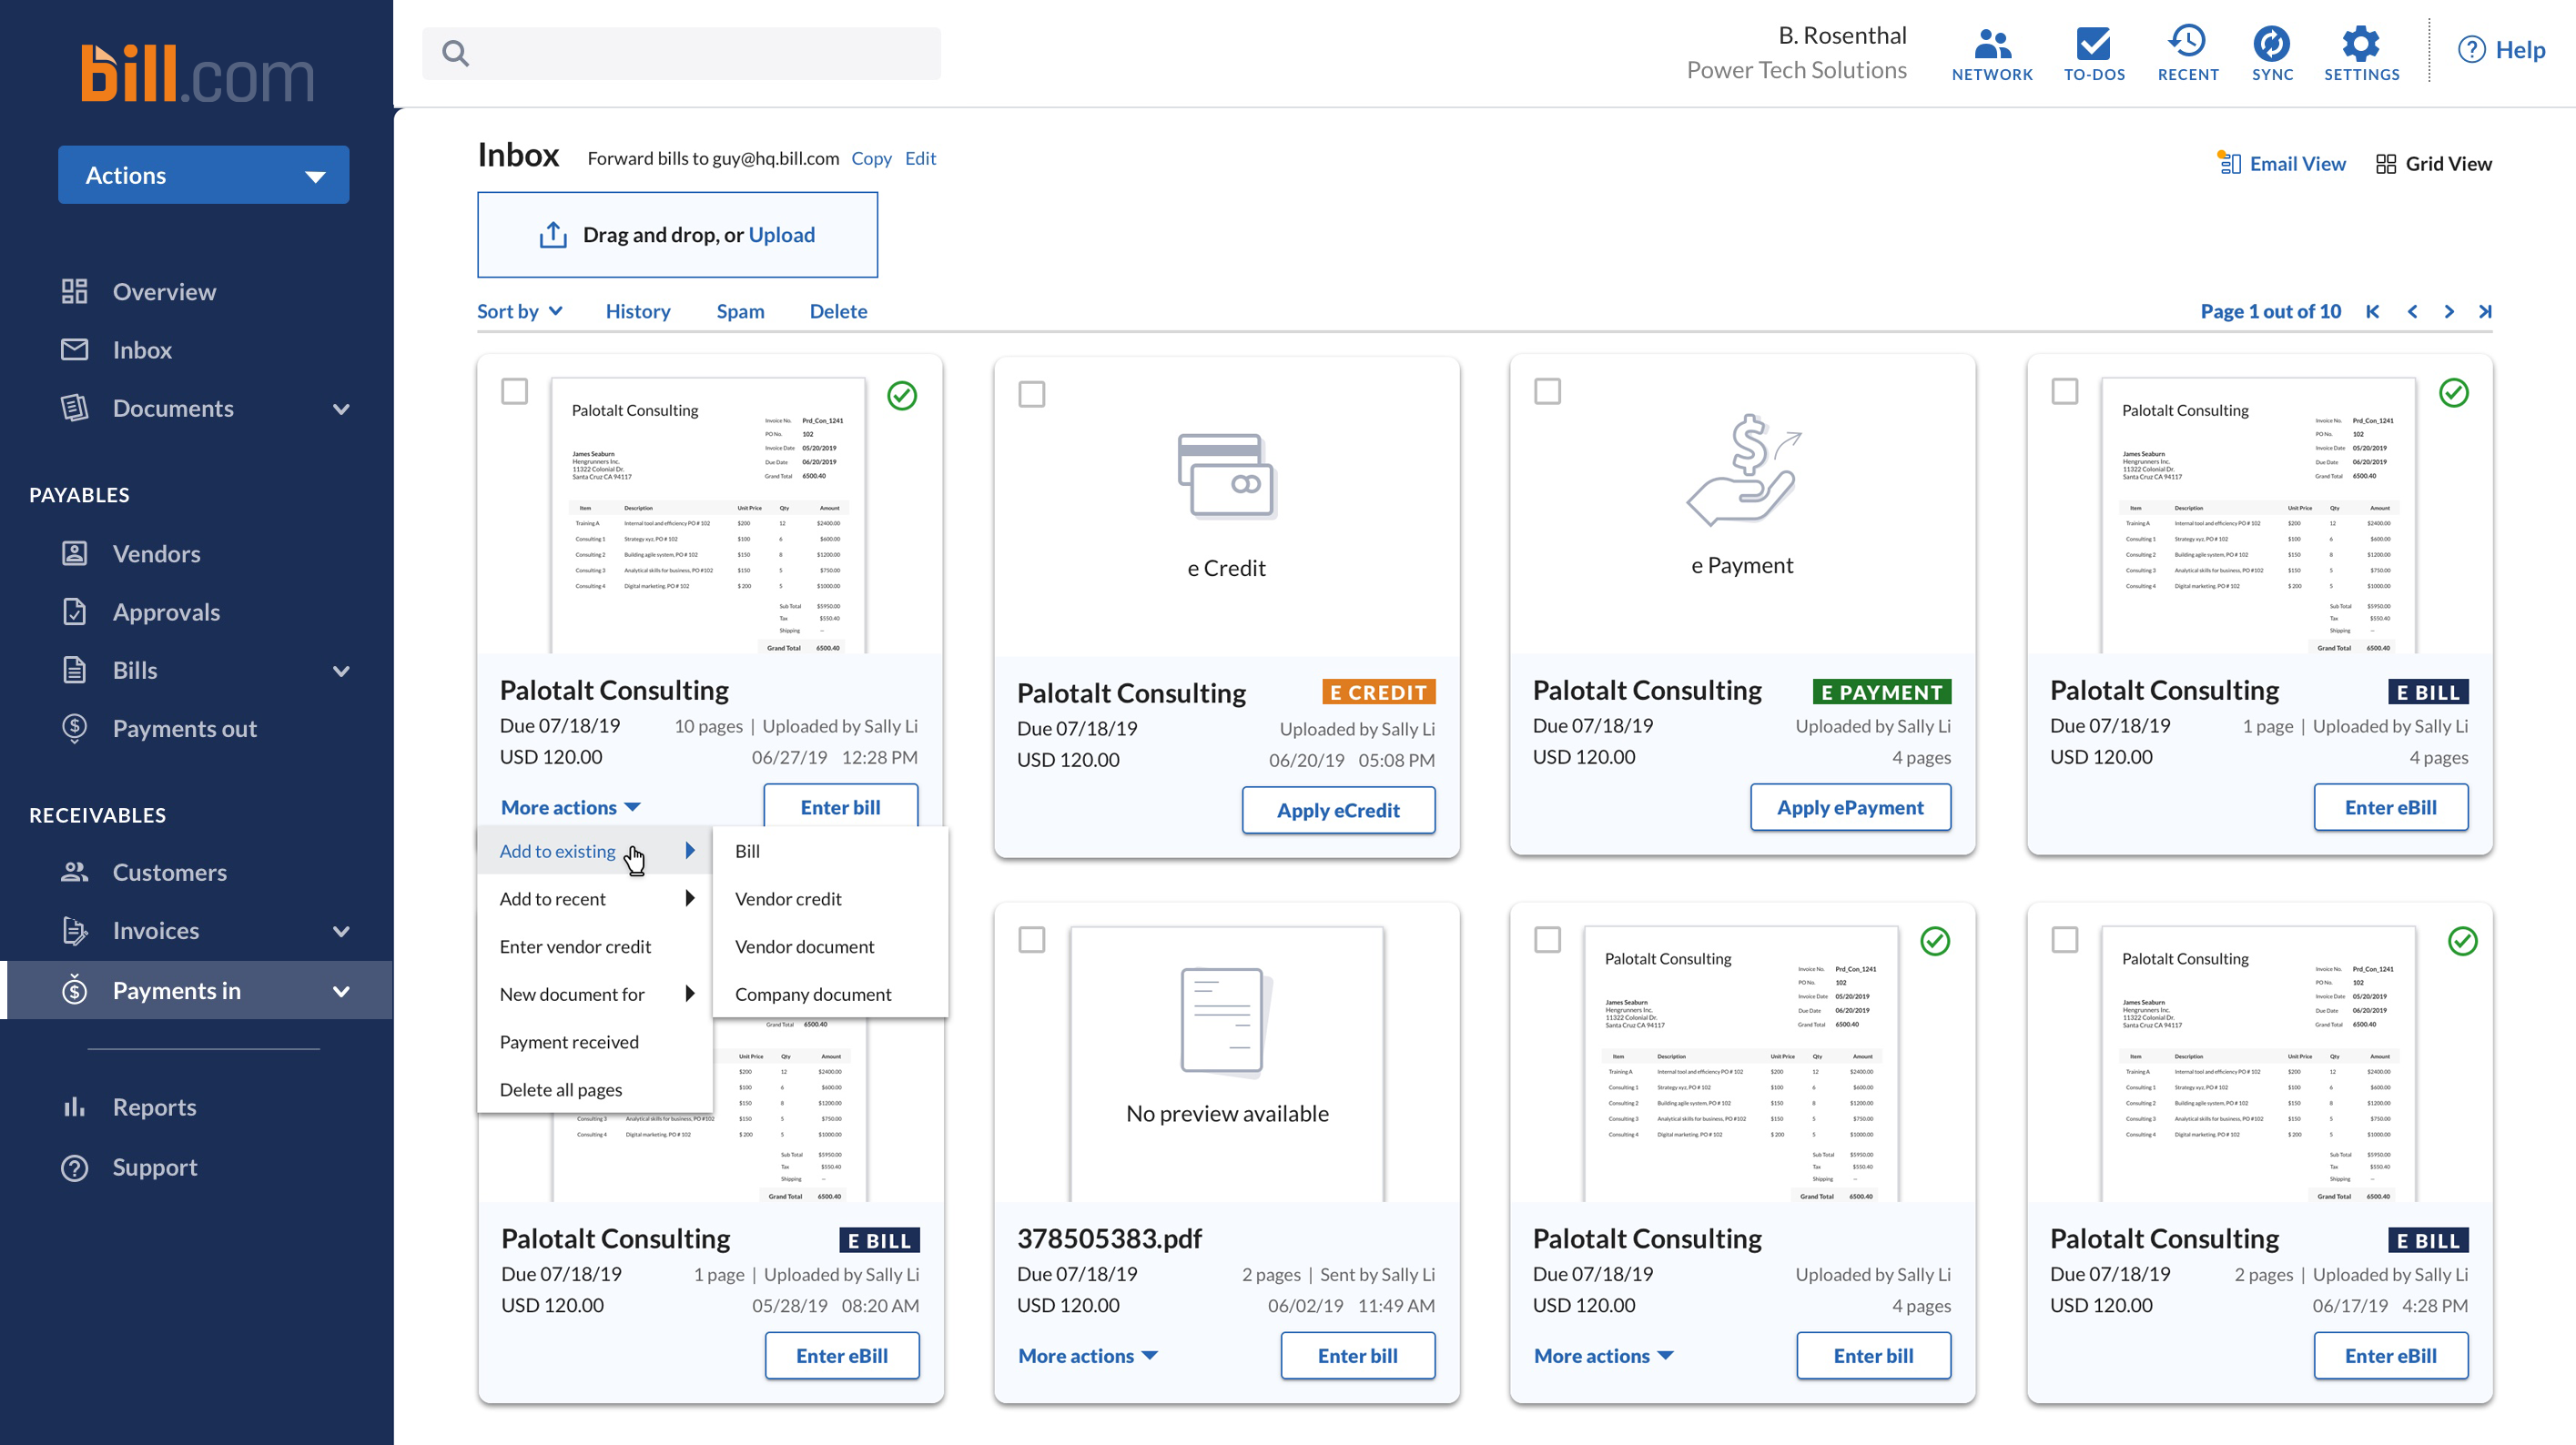Go to next page arrow
The image size is (2576, 1445).
click(x=2449, y=311)
